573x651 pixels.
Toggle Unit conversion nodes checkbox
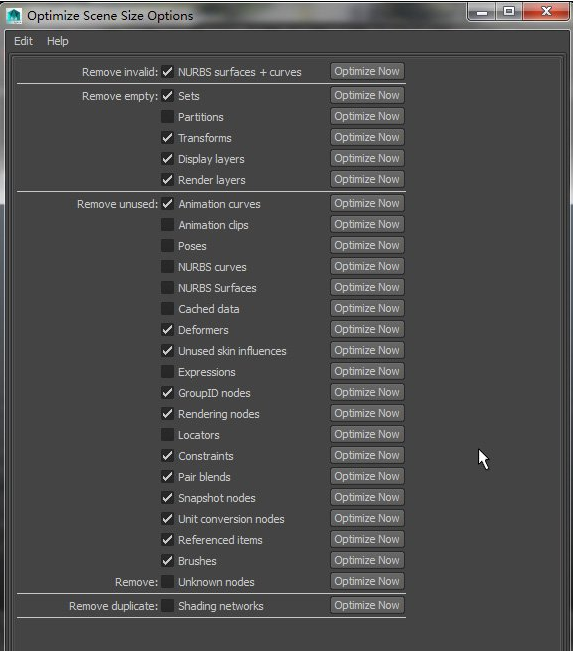(167, 519)
